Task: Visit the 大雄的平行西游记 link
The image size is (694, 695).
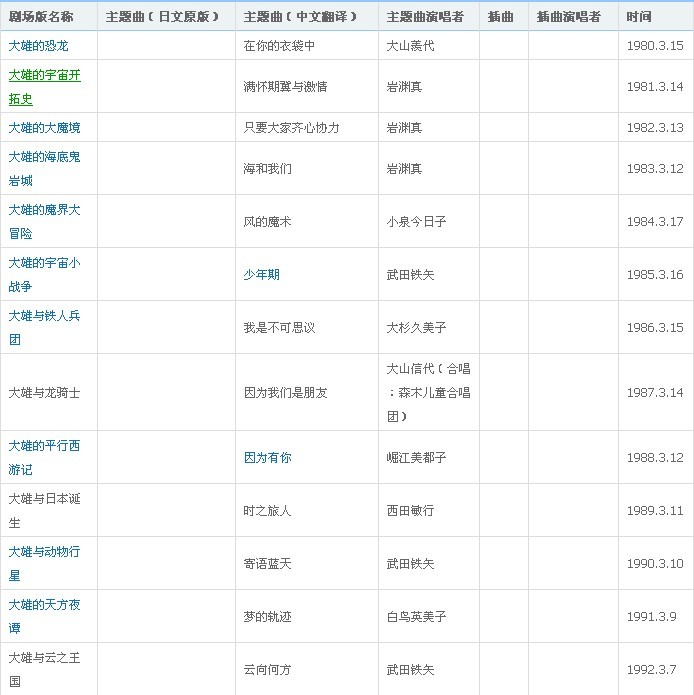Action: [x=44, y=446]
